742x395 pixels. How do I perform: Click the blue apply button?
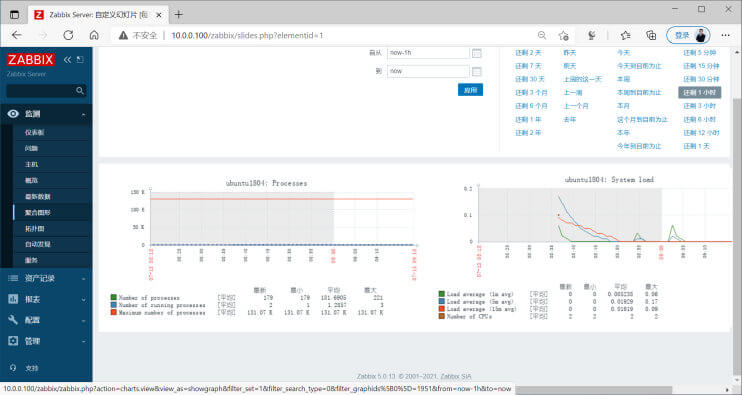click(470, 90)
